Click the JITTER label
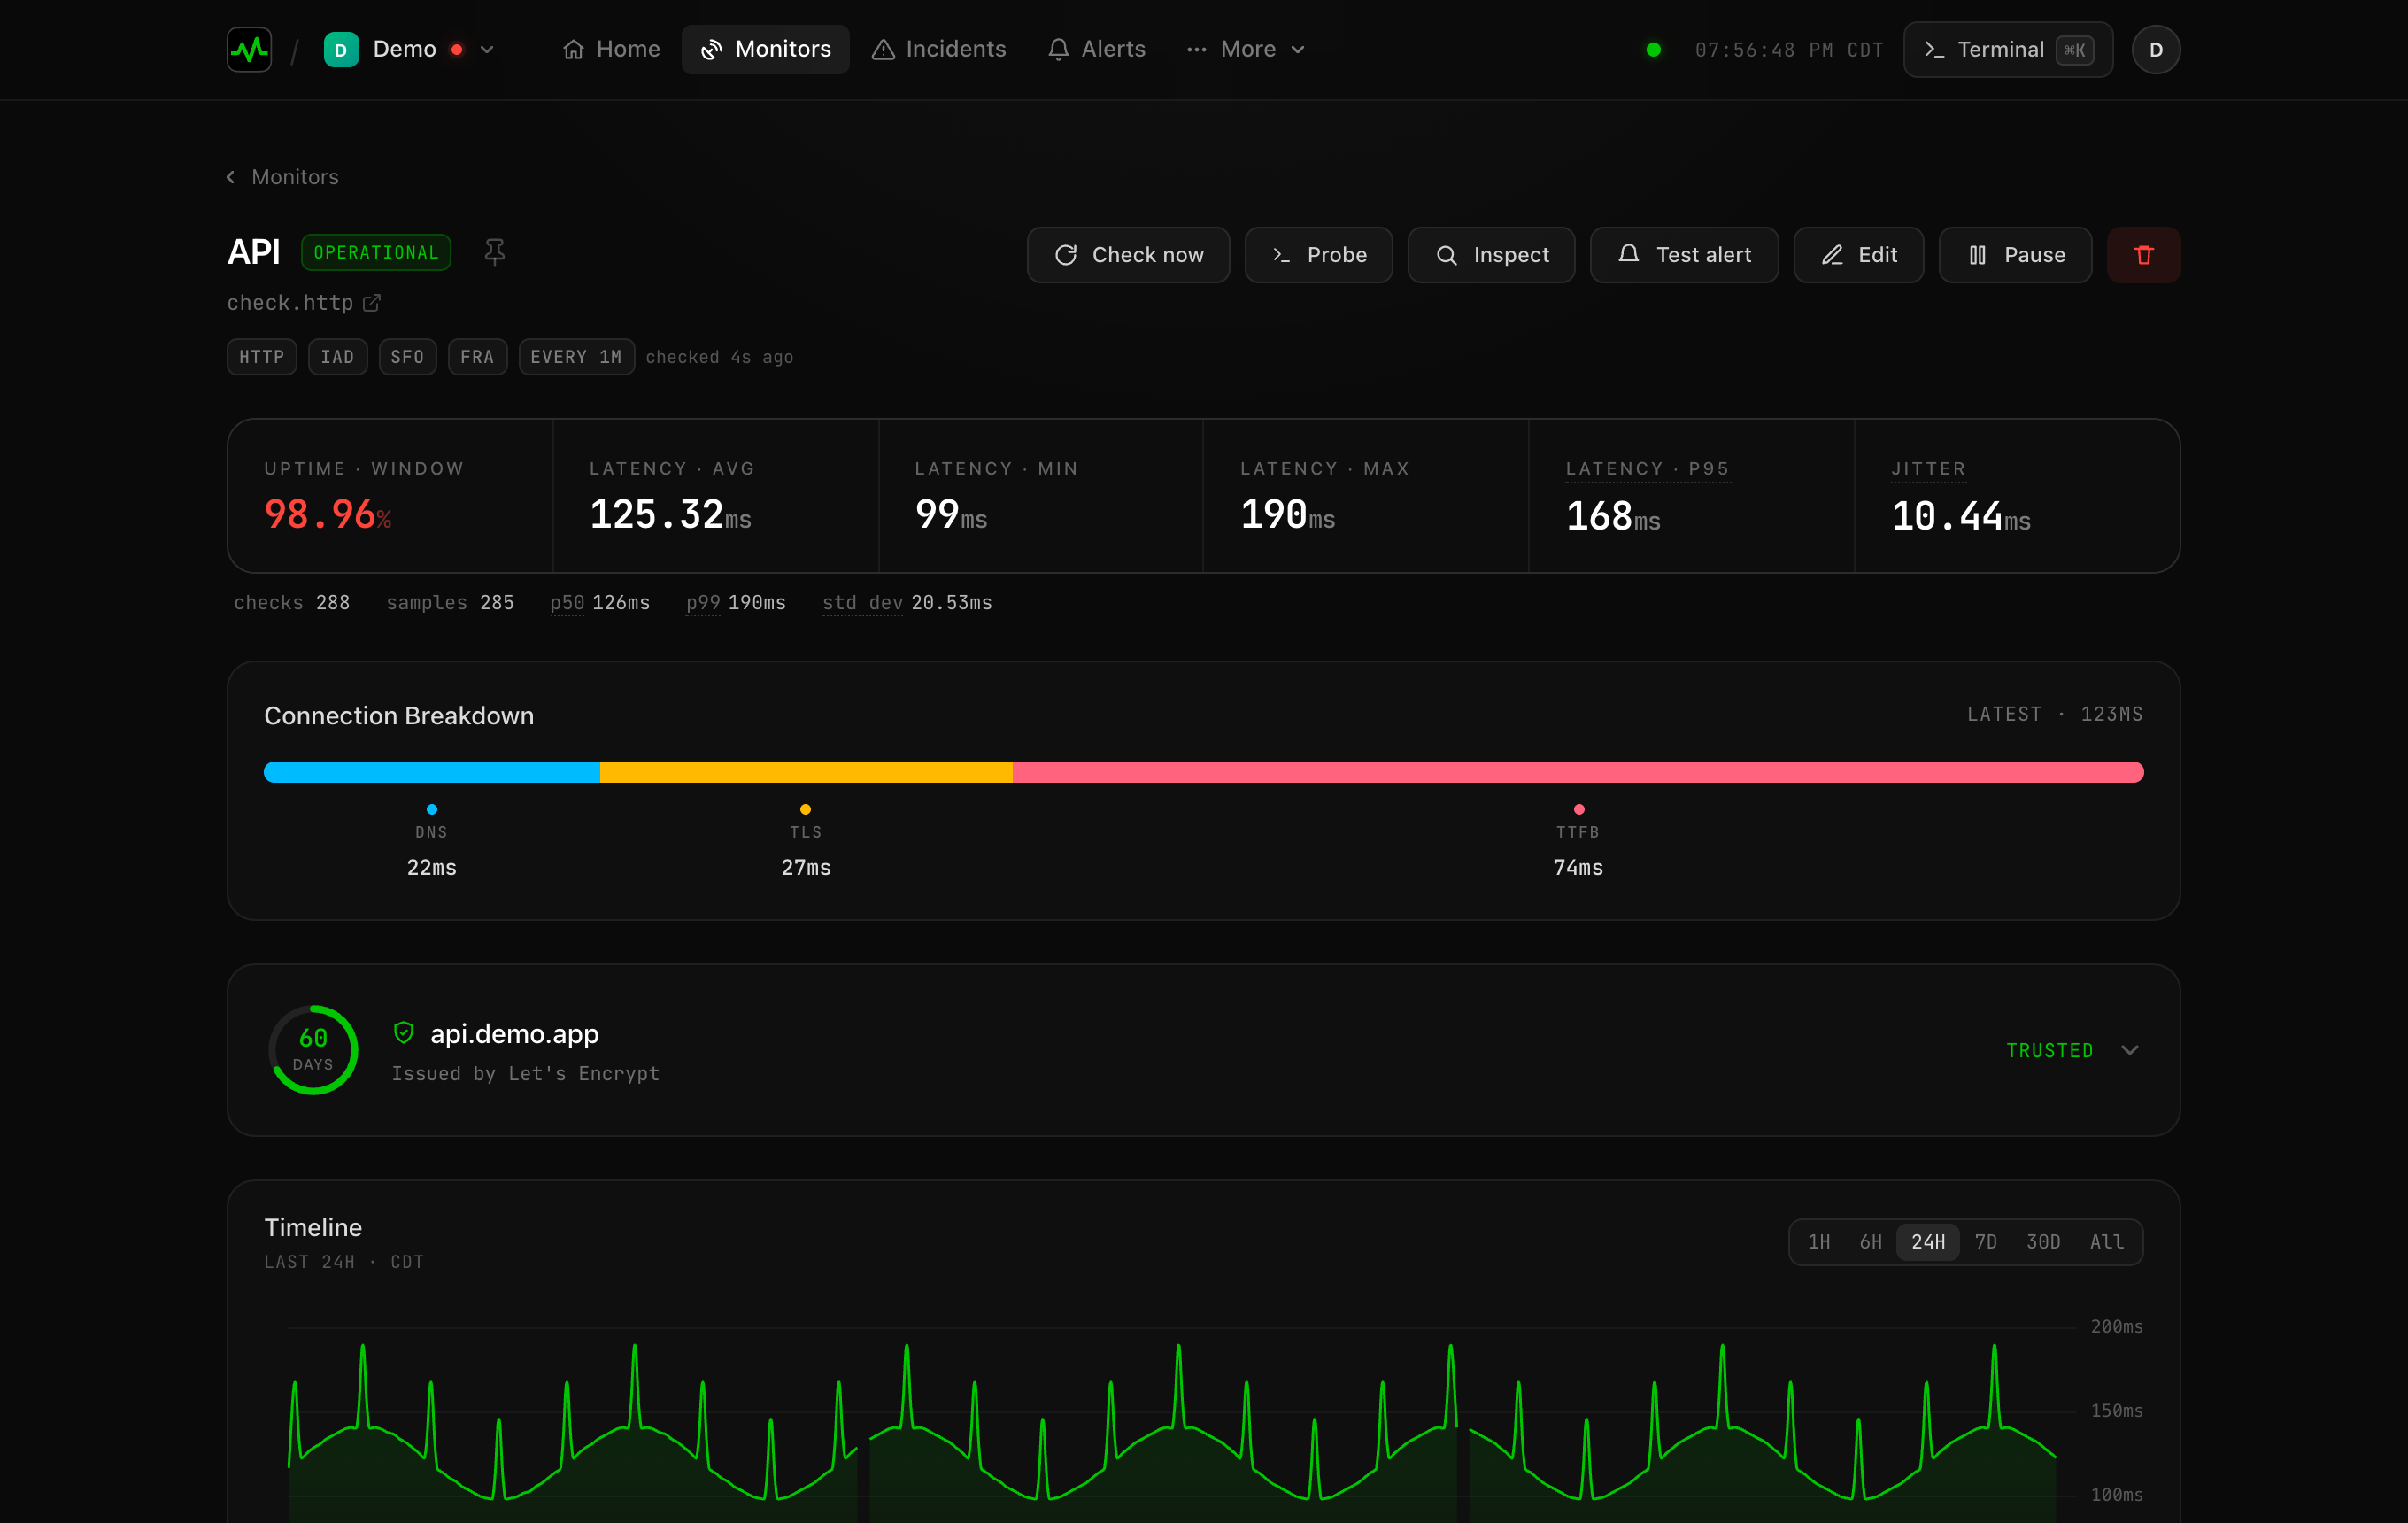This screenshot has height=1523, width=2408. point(1928,469)
